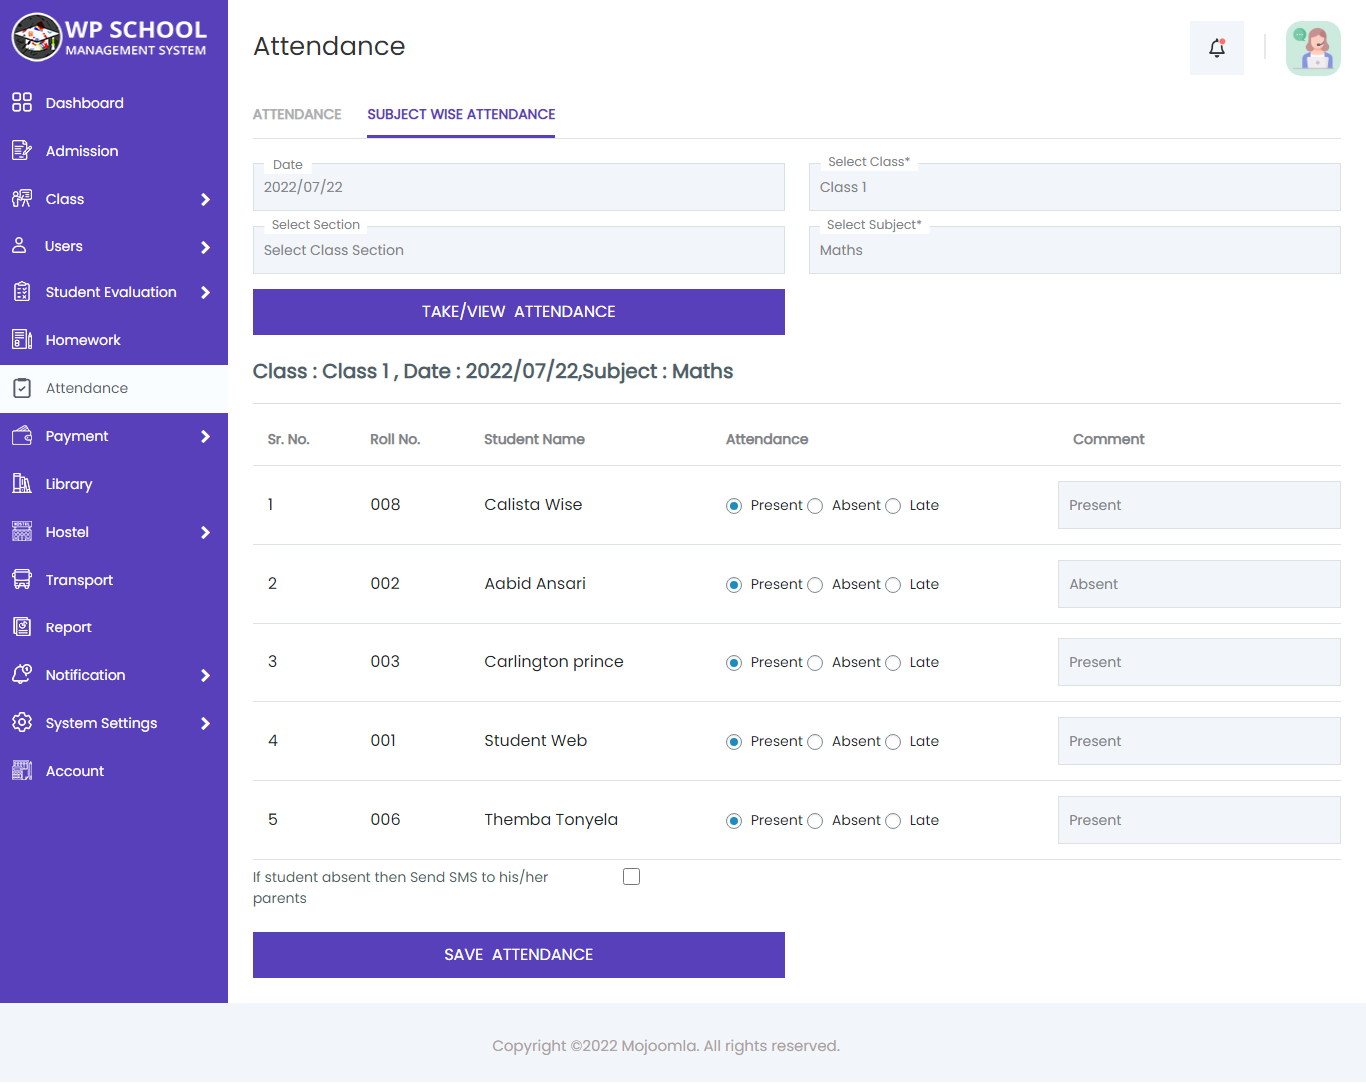The image size is (1366, 1084).
Task: Click Take/View Attendance button
Action: pyautogui.click(x=518, y=312)
